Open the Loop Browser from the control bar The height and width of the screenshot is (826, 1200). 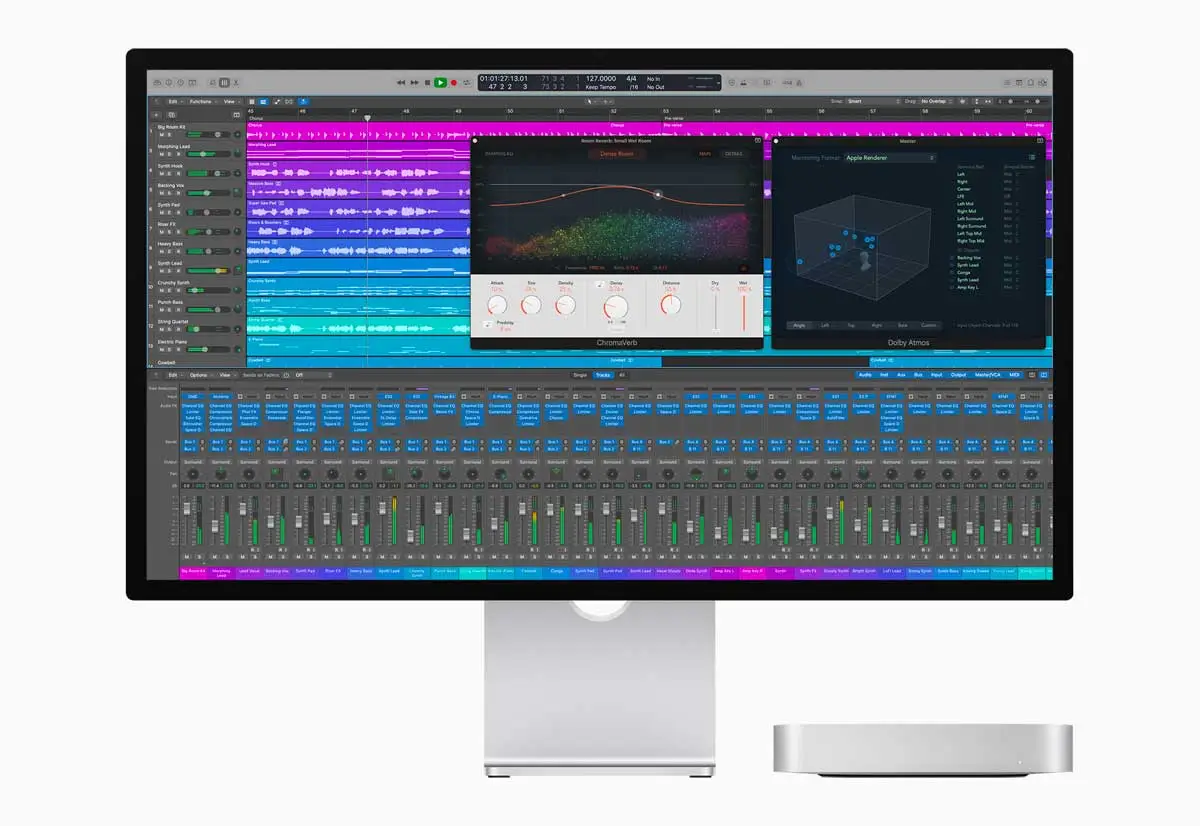click(x=1032, y=83)
